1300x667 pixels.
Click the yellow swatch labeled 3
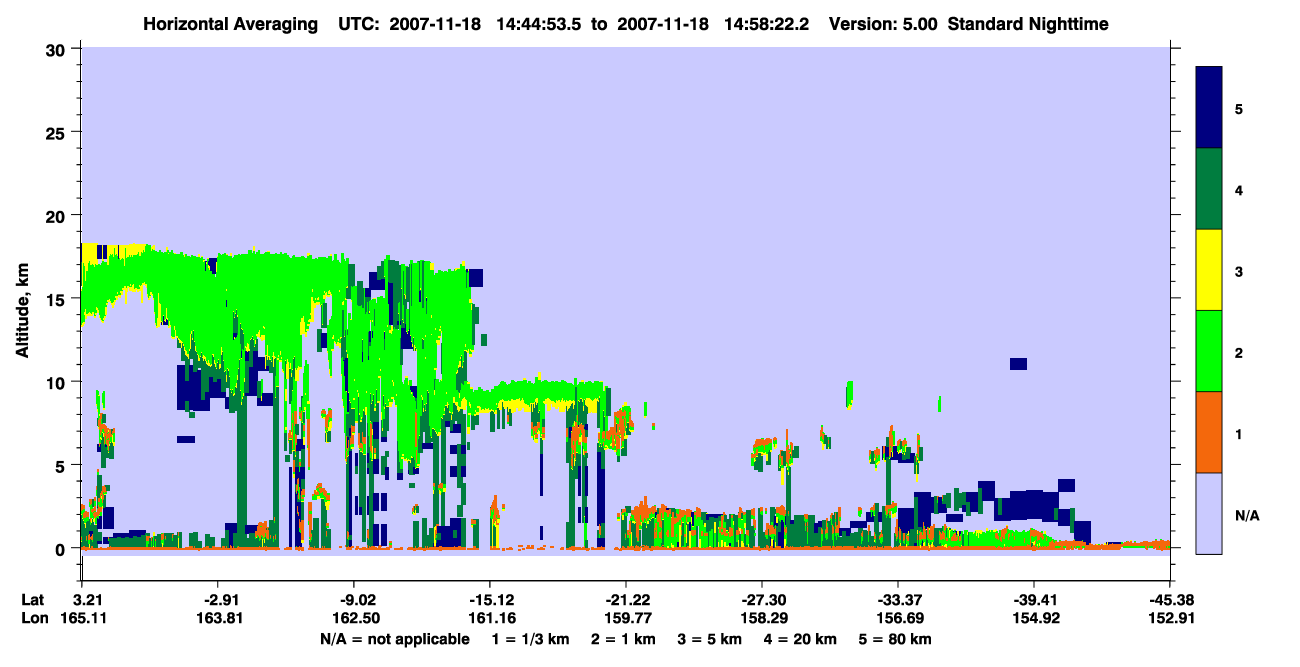pyautogui.click(x=1209, y=270)
